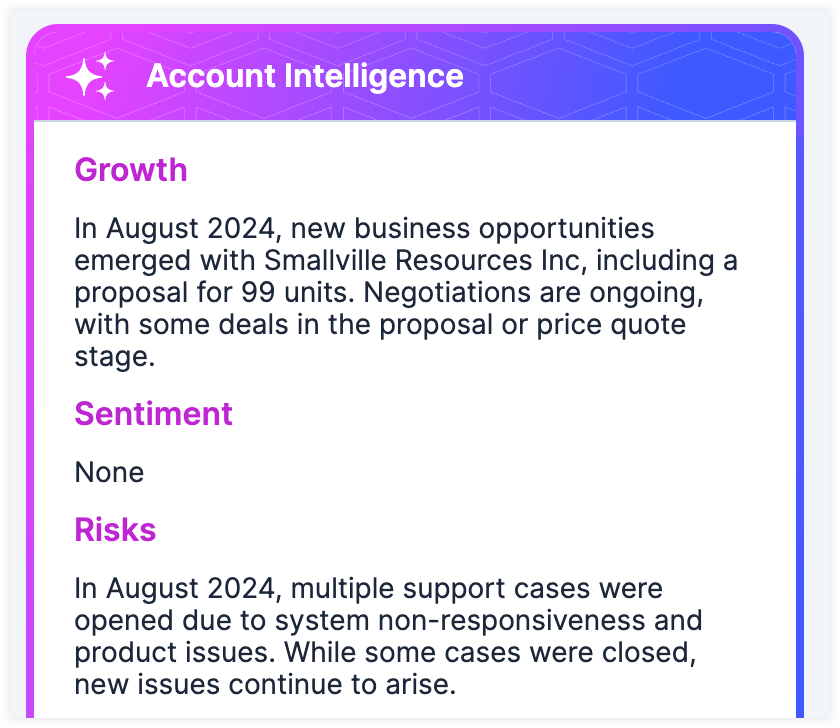840x728 pixels.
Task: Click the gradient header banner's blue area
Action: pyautogui.click(x=680, y=76)
